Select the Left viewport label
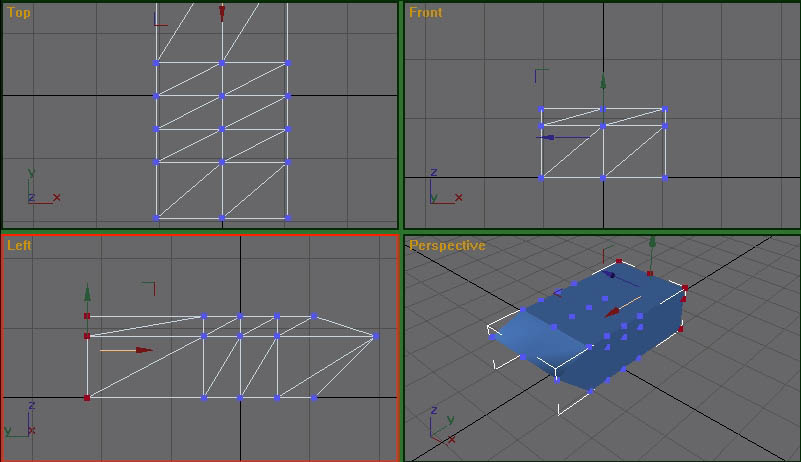 click(19, 245)
